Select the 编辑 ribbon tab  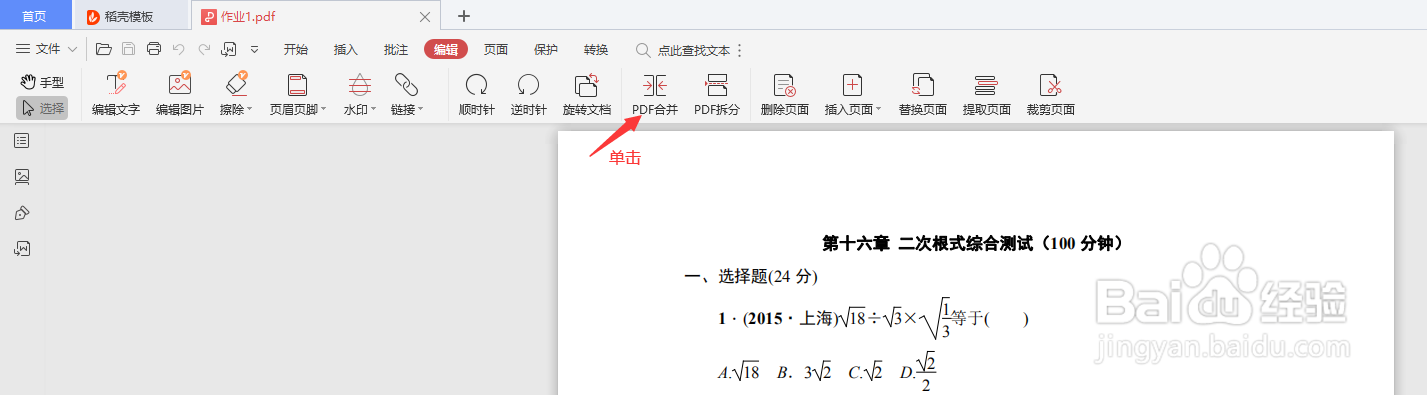(x=446, y=50)
